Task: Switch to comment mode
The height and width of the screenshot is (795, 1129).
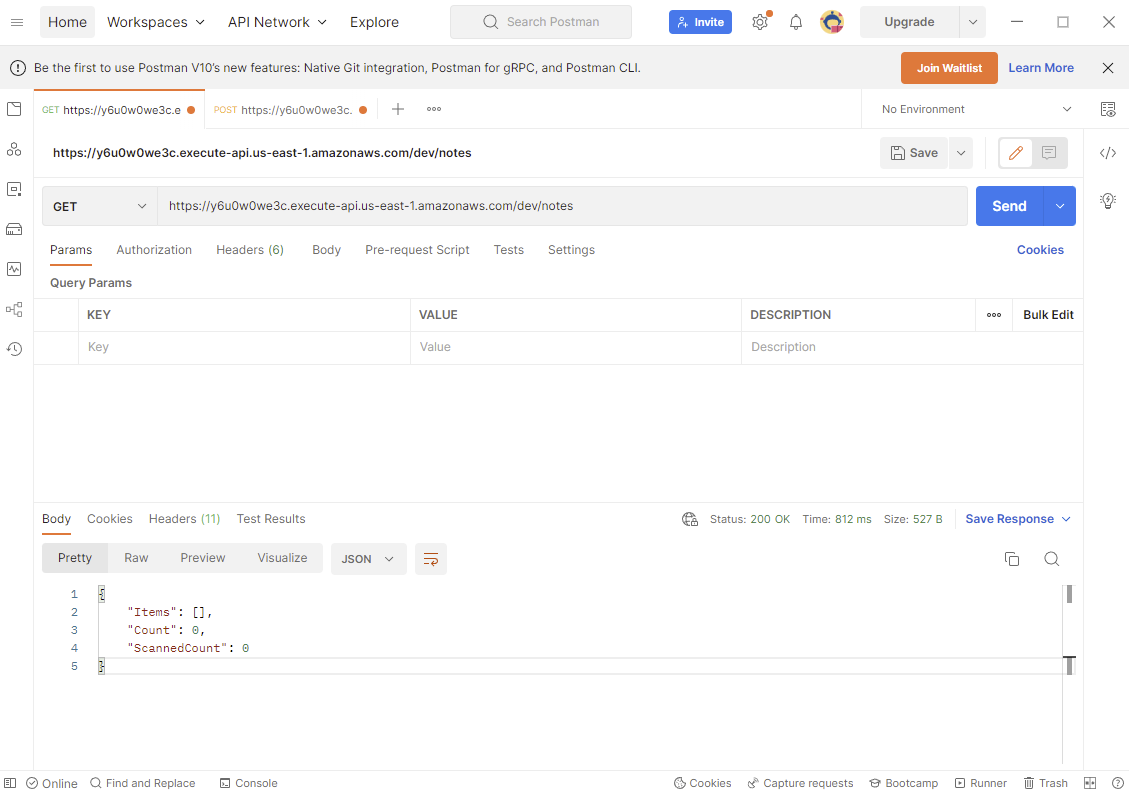Action: pyautogui.click(x=1049, y=153)
